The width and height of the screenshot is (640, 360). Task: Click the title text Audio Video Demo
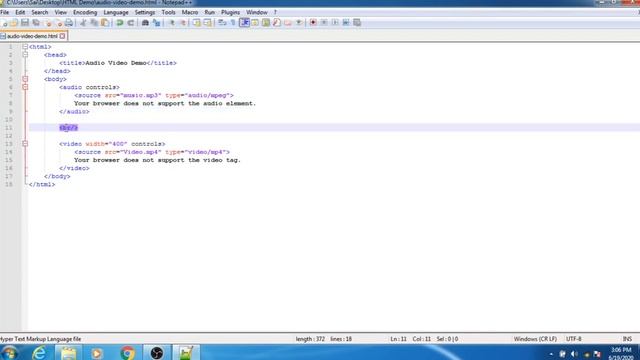(x=116, y=63)
